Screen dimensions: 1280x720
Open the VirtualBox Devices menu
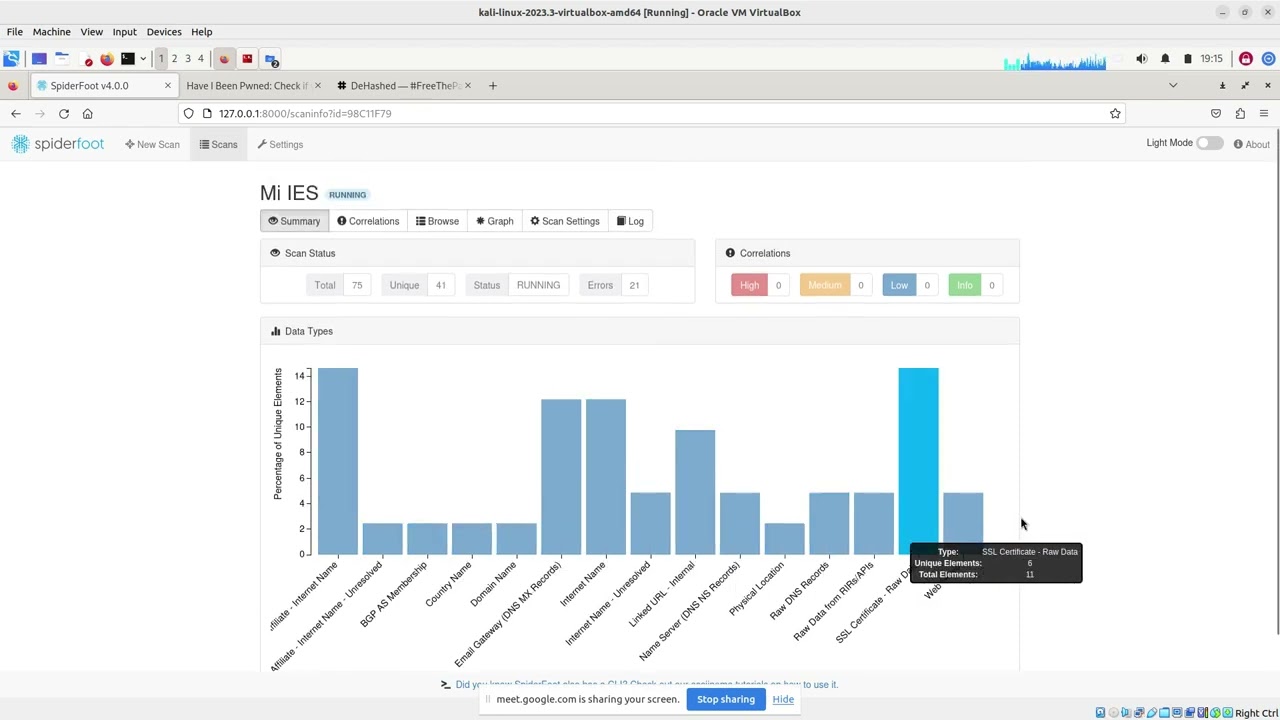point(164,32)
